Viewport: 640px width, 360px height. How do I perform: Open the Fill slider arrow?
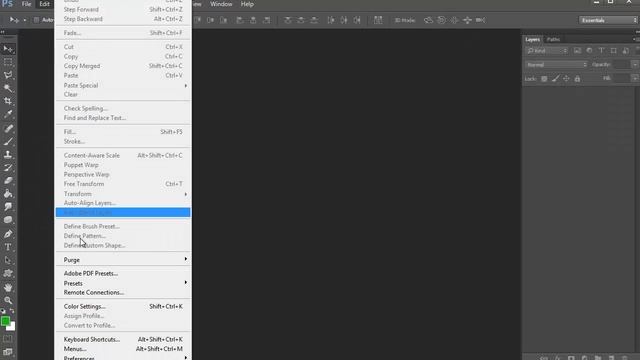coord(635,78)
